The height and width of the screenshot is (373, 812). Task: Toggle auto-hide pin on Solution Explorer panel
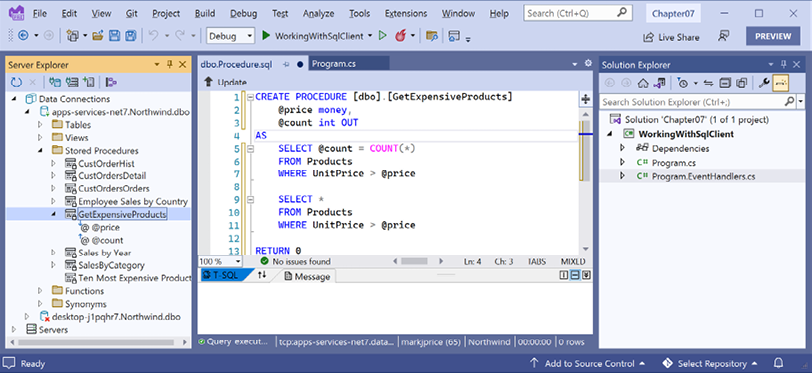click(784, 64)
